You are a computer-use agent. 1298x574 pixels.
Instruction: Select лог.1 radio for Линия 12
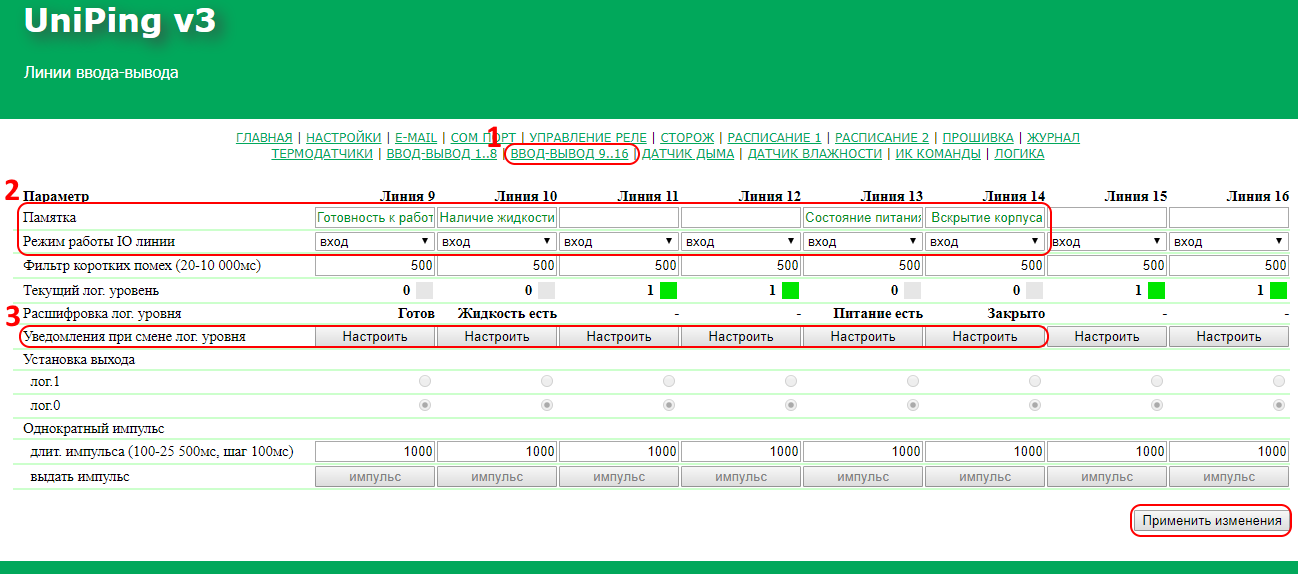click(x=791, y=382)
